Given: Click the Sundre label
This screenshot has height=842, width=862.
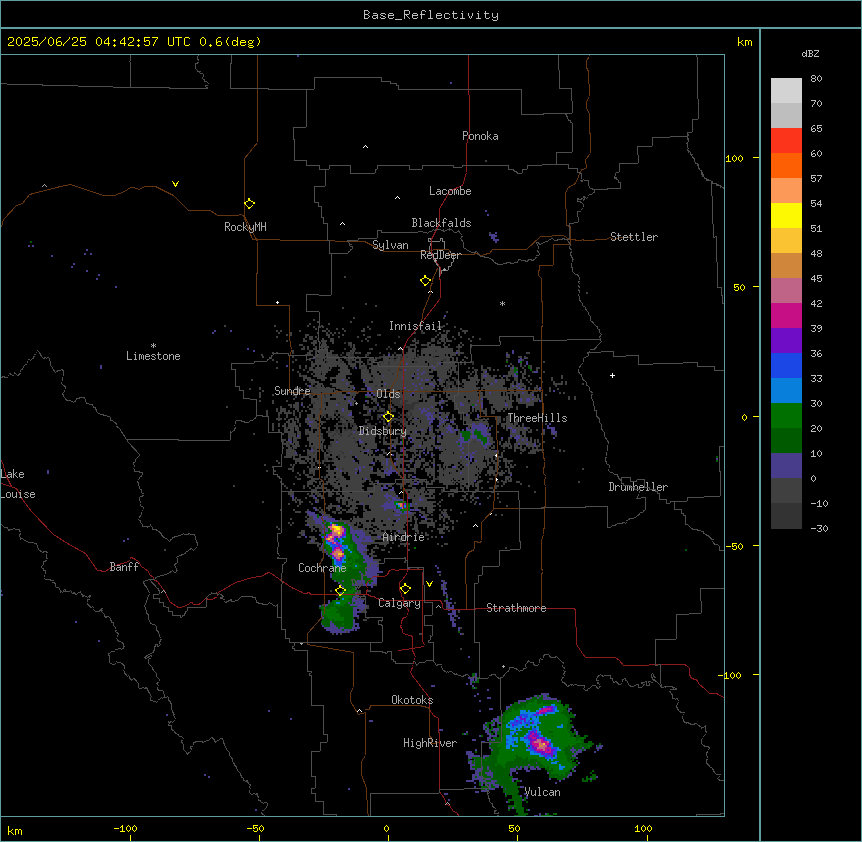Looking at the screenshot, I should 292,391.
